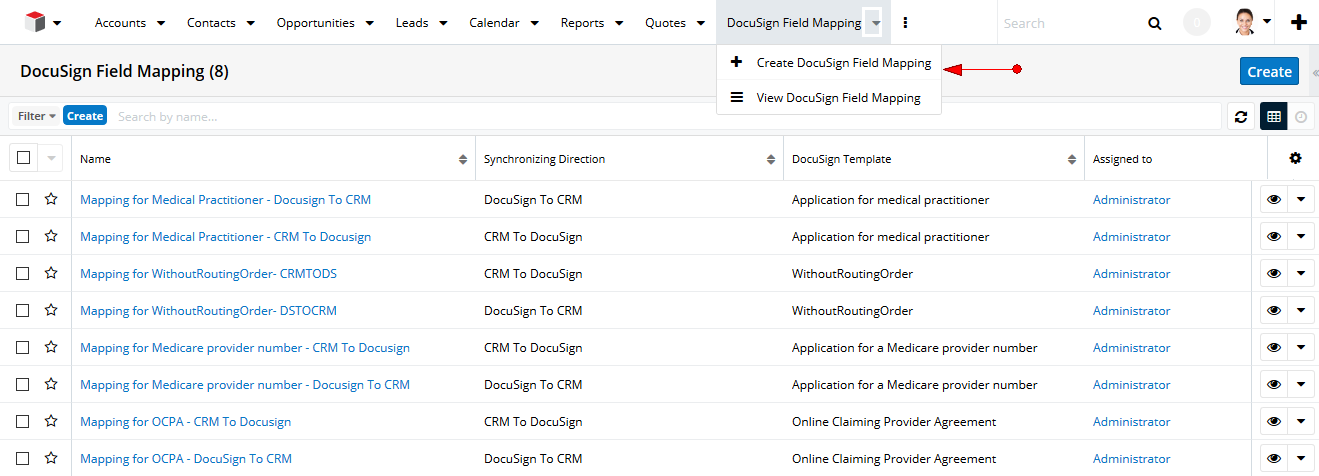Click the search magnifier icon
Screen dimensions: 1319x476
click(1155, 23)
